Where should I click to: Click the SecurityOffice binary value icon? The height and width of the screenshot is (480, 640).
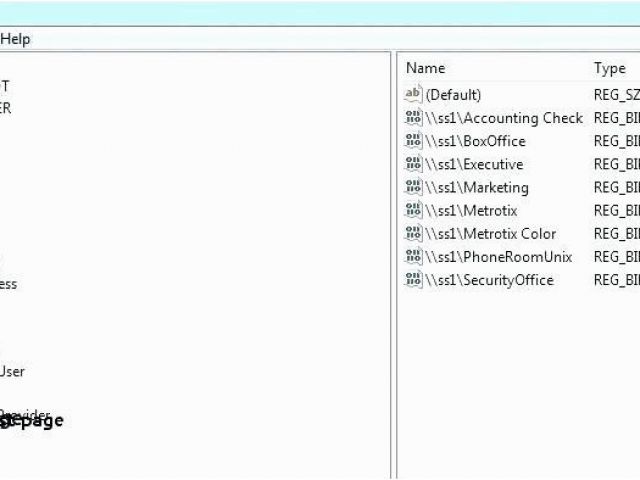pos(413,280)
